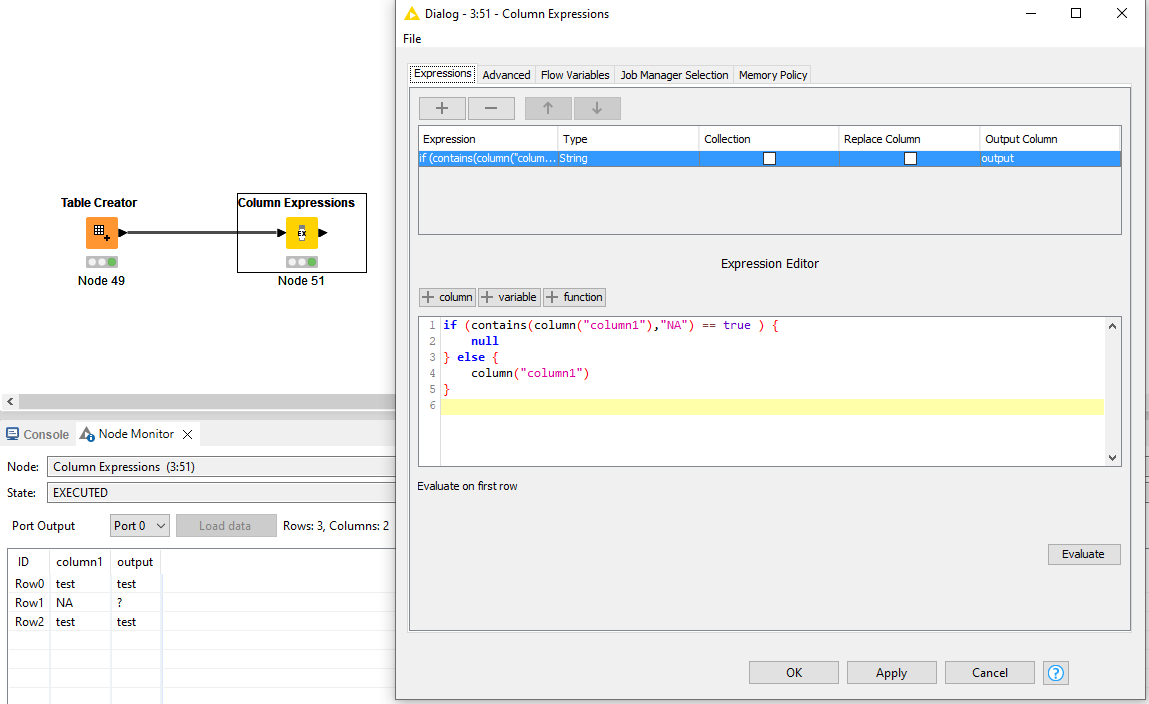This screenshot has height=704, width=1149.
Task: Click the Evaluate button
Action: point(1084,554)
